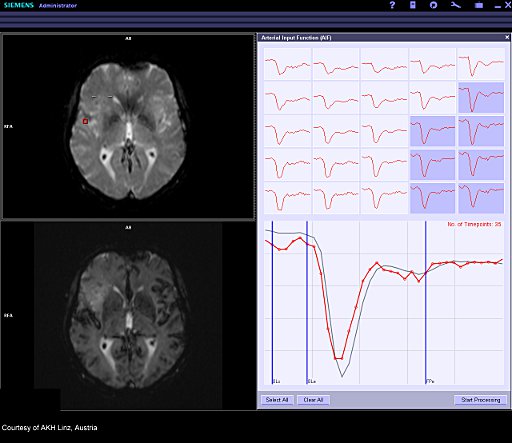Click the red ROI square on brain image
Viewport: 512px width, 443px height.
coord(85,121)
